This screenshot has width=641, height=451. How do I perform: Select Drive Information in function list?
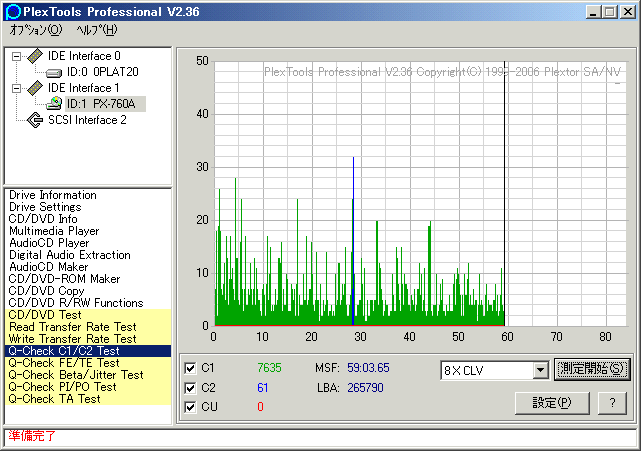[x=53, y=195]
